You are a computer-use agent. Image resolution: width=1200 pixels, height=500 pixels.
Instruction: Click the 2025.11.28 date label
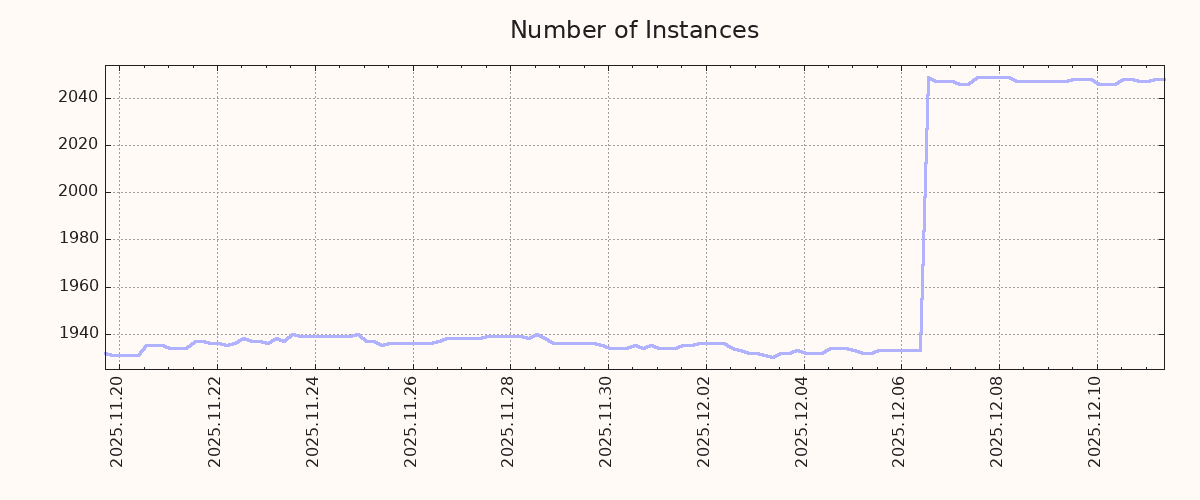point(509,421)
